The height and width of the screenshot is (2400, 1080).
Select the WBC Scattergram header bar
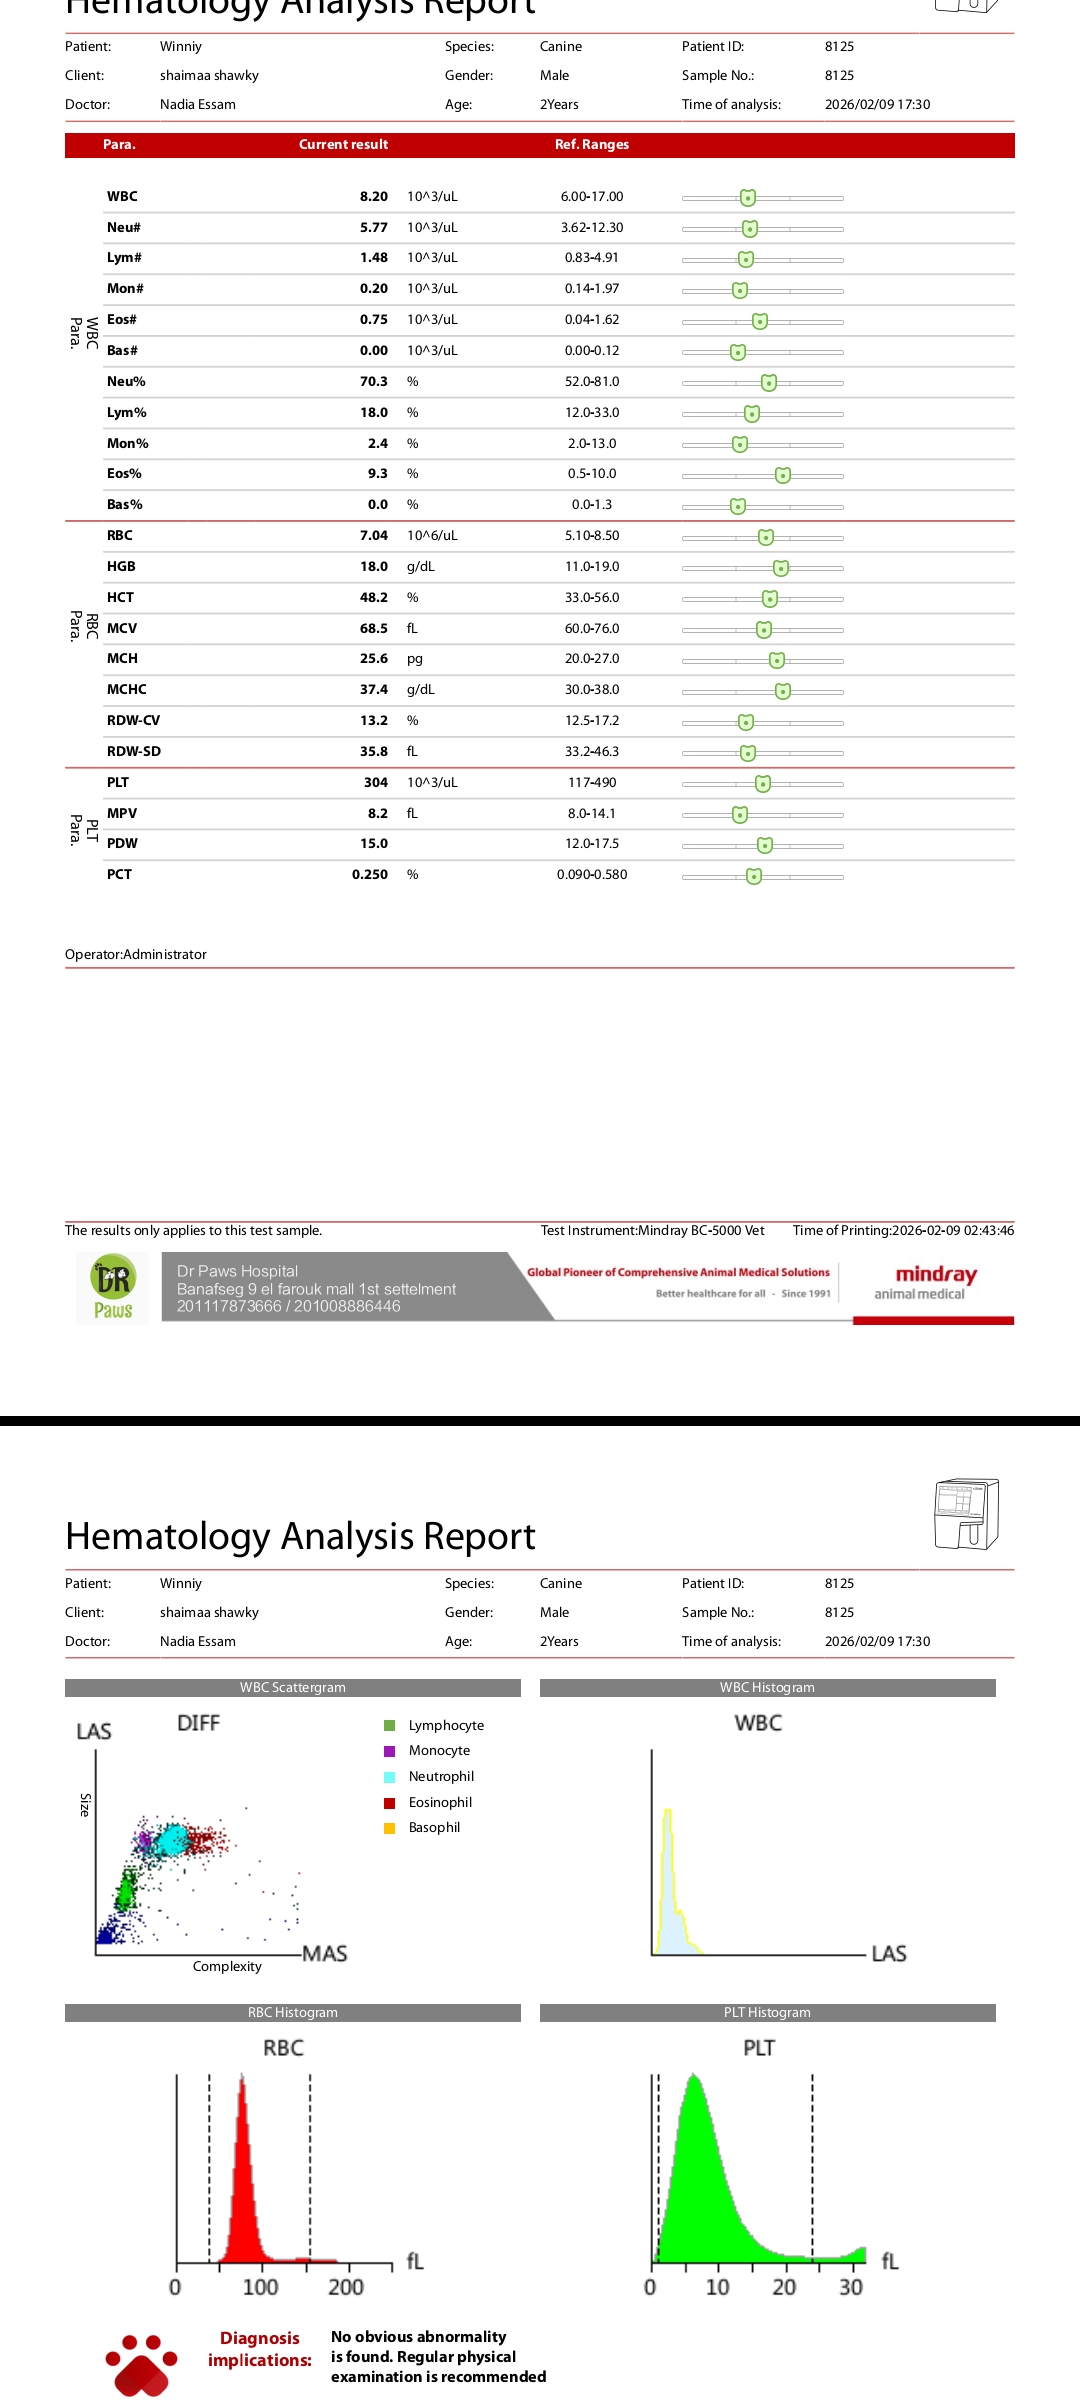[293, 1688]
